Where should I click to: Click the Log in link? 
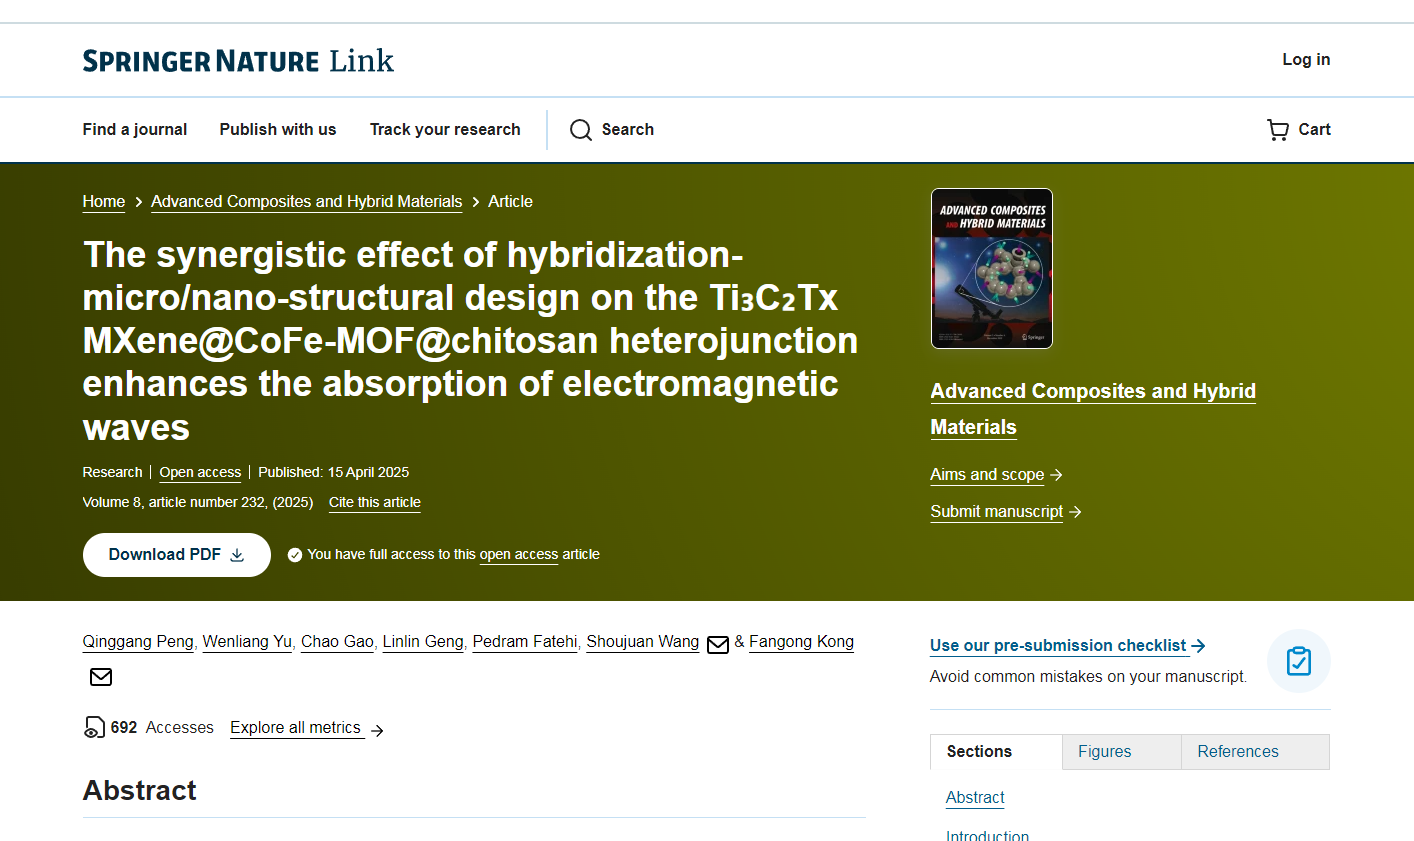pos(1306,60)
